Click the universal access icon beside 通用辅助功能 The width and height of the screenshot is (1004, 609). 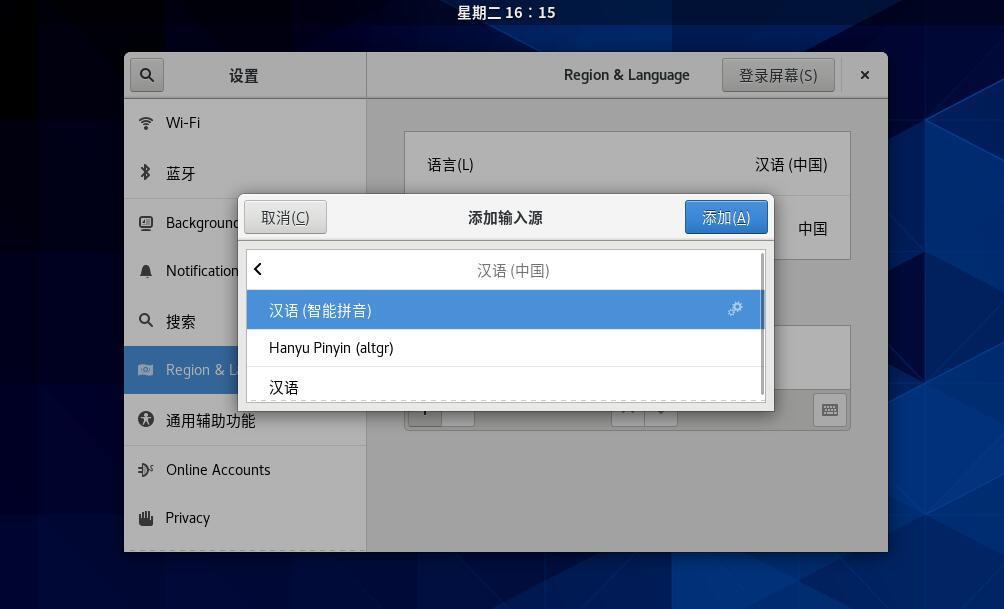pyautogui.click(x=146, y=419)
